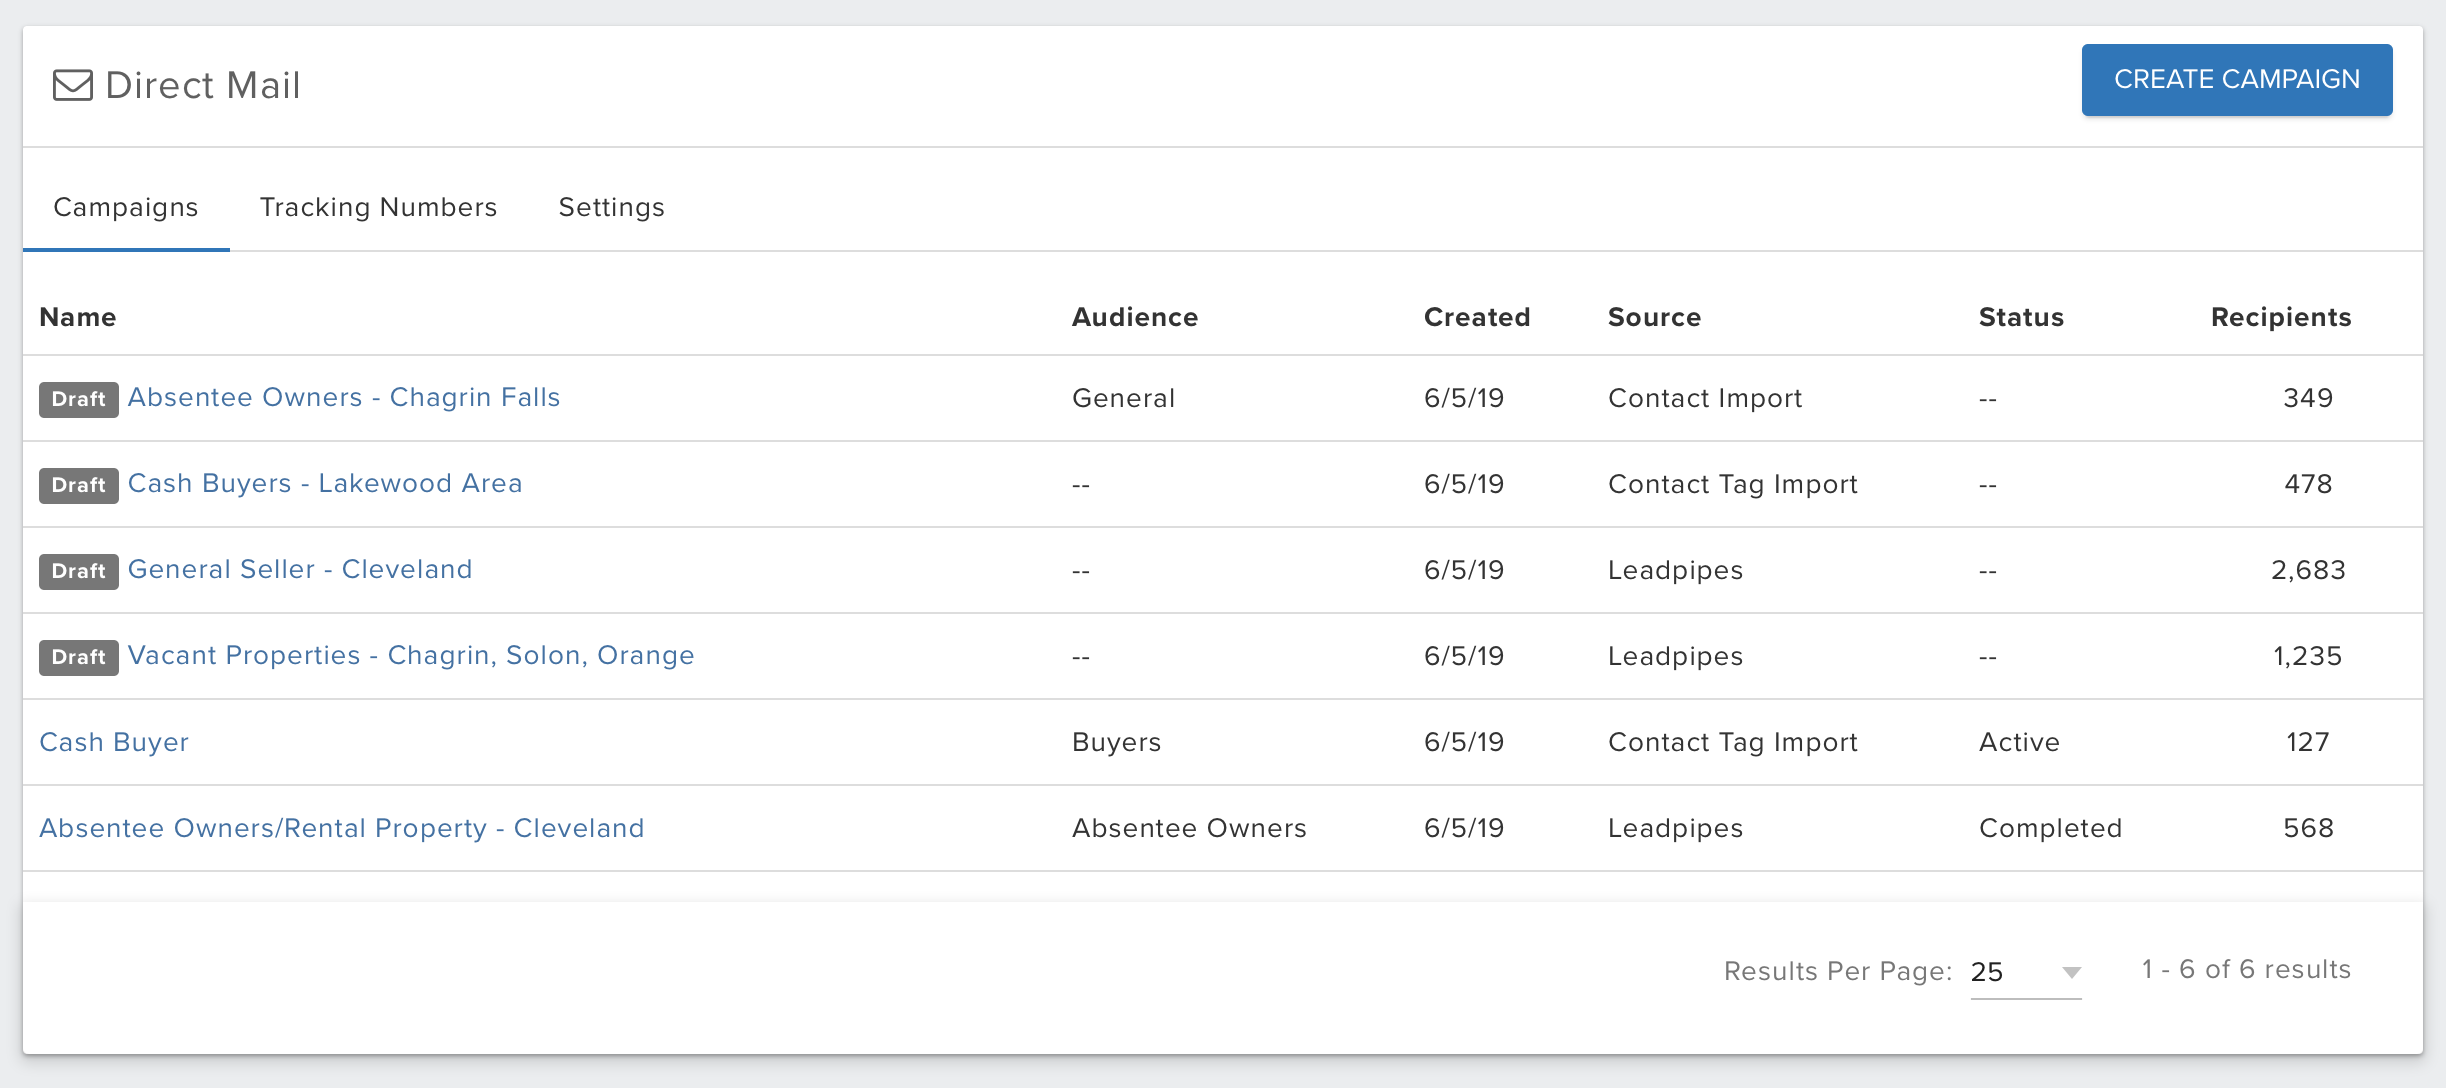2446x1088 pixels.
Task: Click Draft badge on Vacant Properties row
Action: 79,657
